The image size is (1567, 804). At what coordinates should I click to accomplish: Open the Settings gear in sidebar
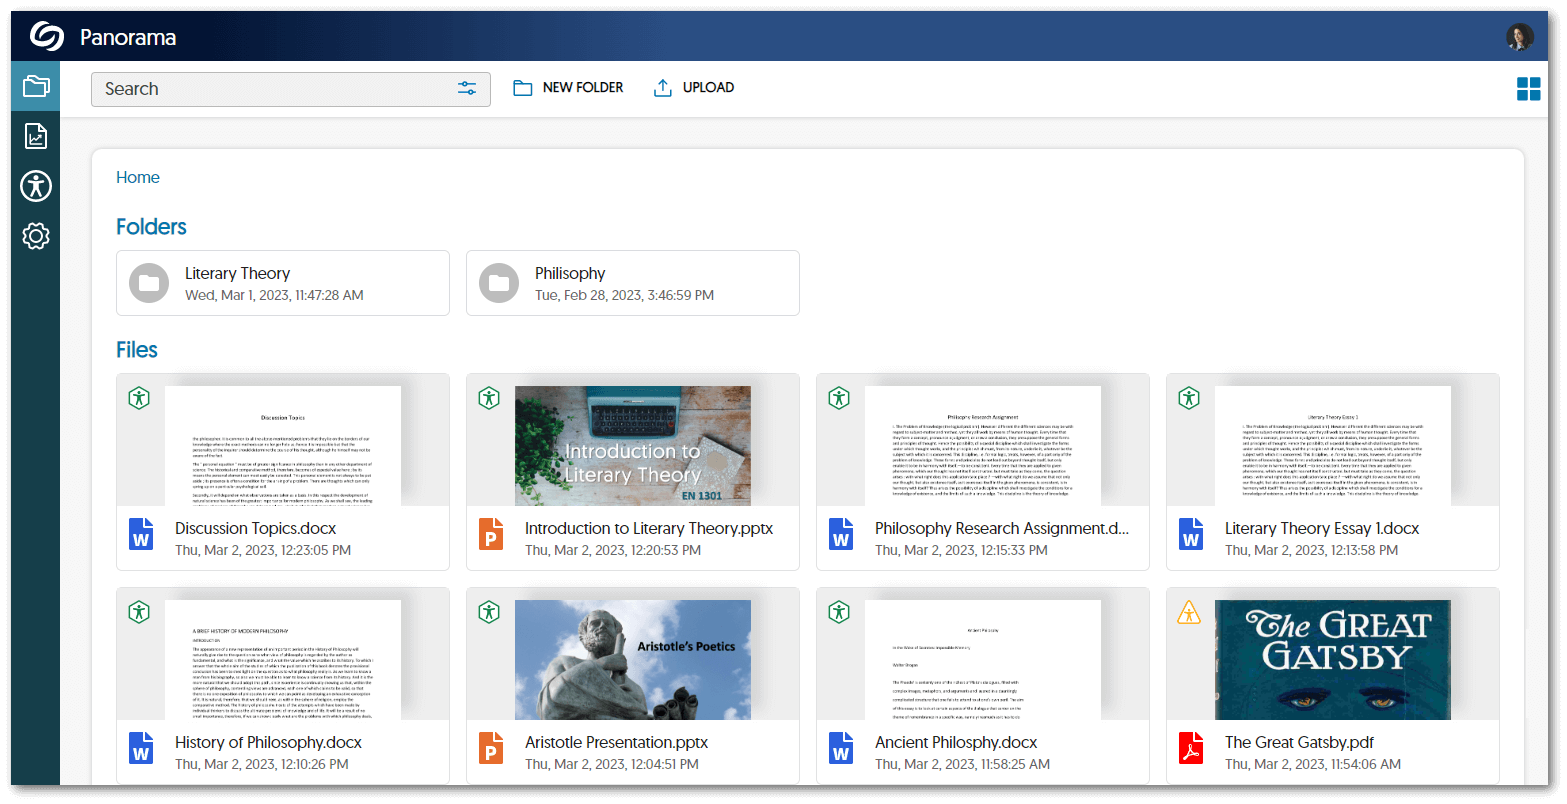36,236
